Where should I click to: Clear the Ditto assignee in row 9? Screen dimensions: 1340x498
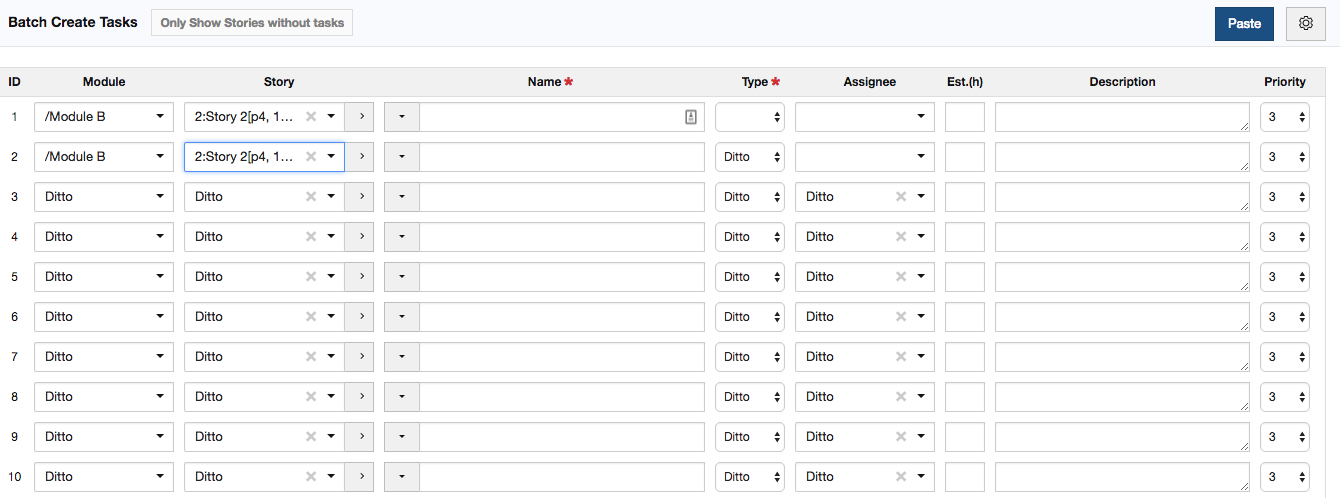point(901,436)
